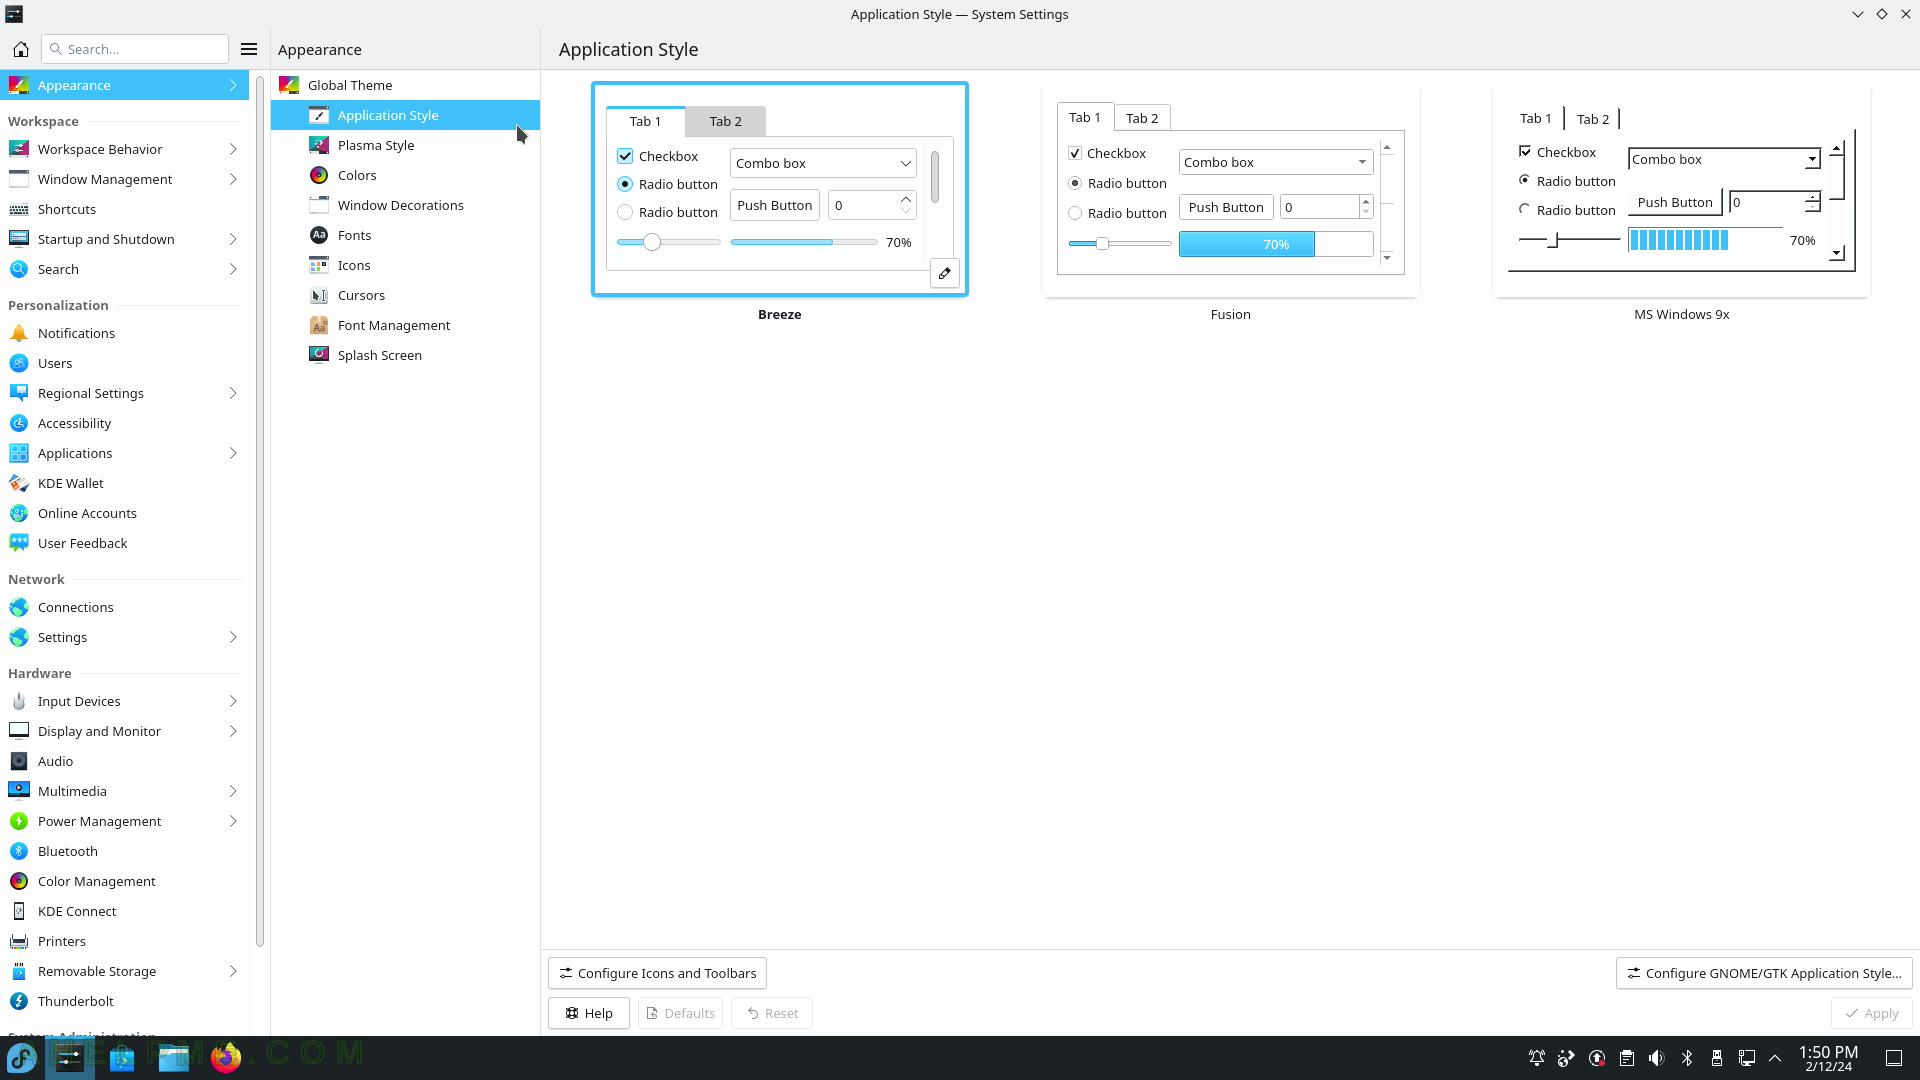The image size is (1920, 1080).
Task: Click Push Button in Windows 9x preview
Action: pos(1675,202)
